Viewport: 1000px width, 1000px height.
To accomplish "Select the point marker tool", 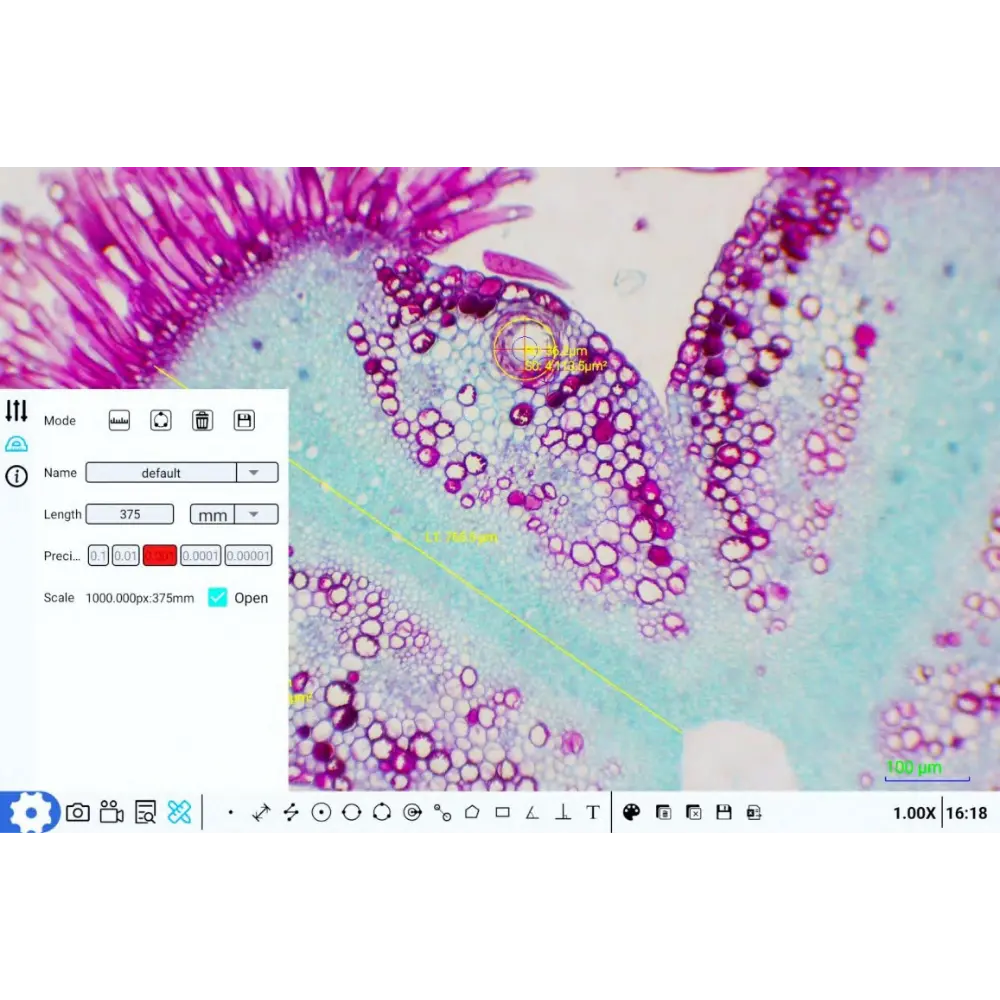I will point(231,813).
